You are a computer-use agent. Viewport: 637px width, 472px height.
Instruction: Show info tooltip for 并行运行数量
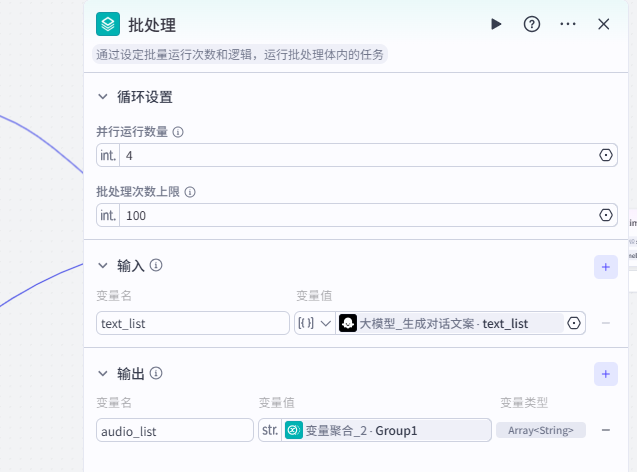[x=178, y=132]
